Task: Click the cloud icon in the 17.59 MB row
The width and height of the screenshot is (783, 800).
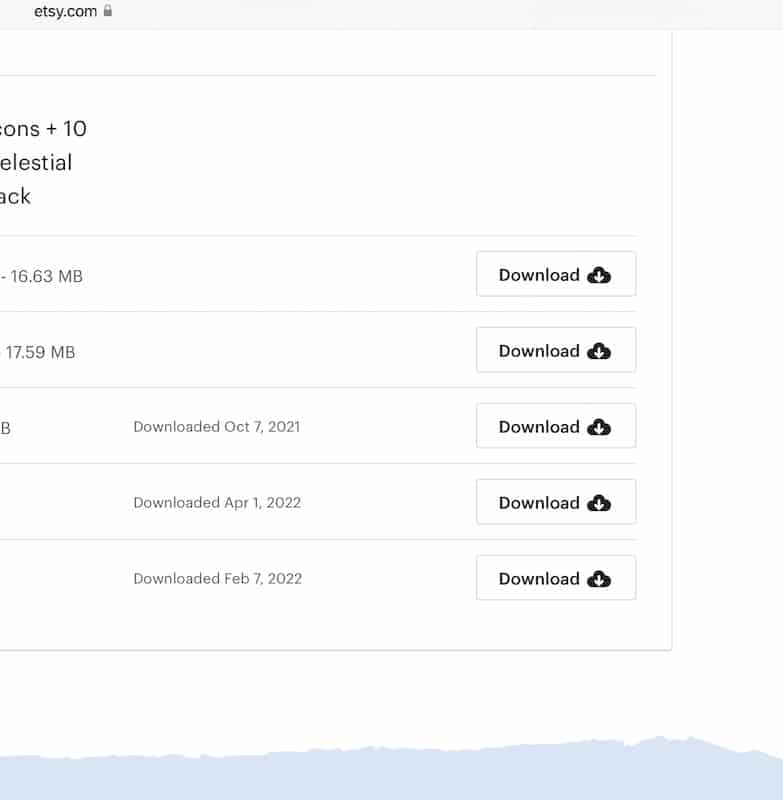Action: [x=599, y=351]
